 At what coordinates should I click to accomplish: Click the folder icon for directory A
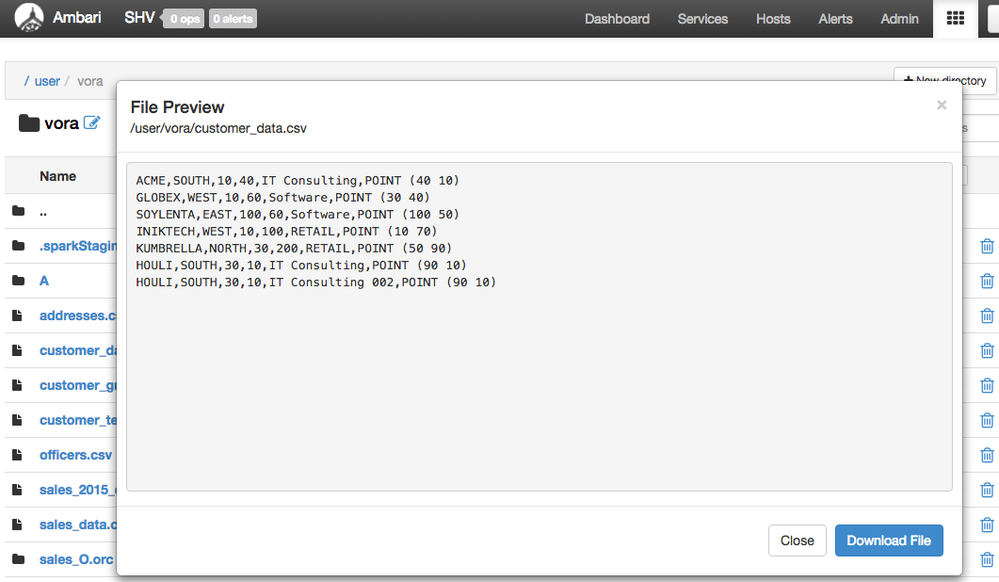tap(18, 281)
